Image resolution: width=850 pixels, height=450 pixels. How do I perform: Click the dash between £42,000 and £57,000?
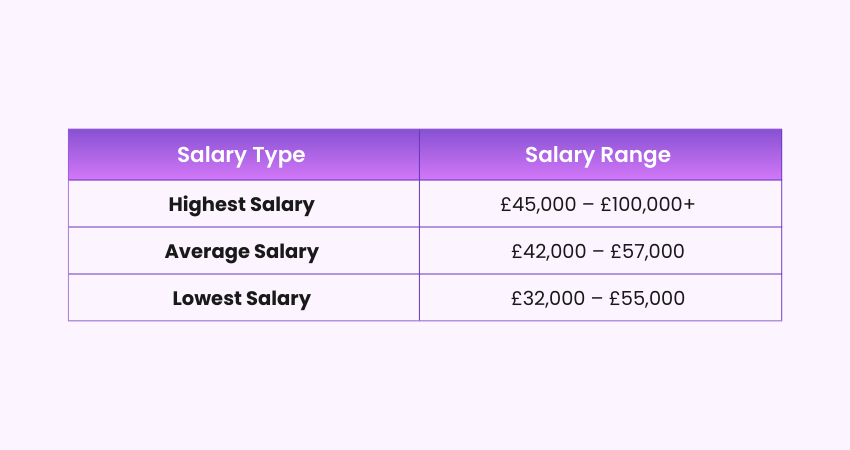coord(598,251)
